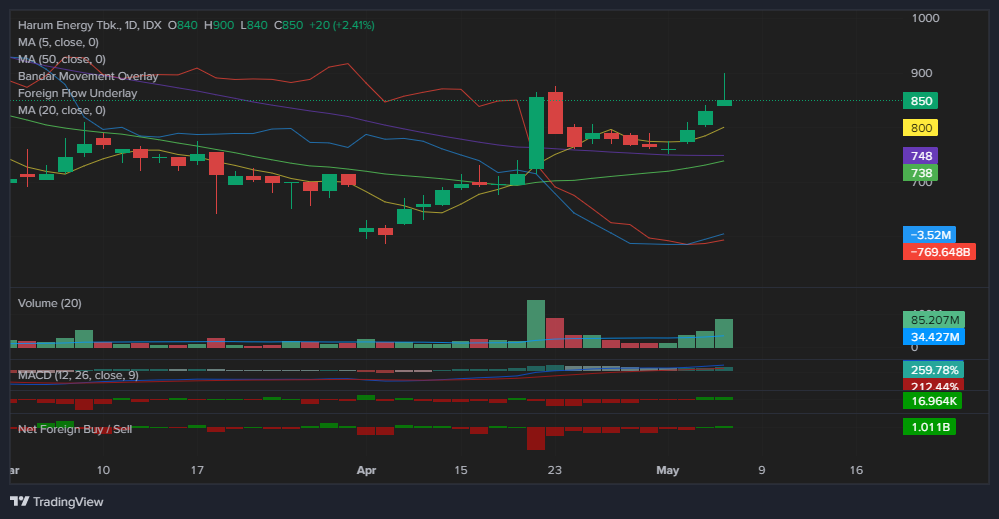The width and height of the screenshot is (999, 519).
Task: Select the MA (5, close, 0) legend
Action: coord(58,42)
